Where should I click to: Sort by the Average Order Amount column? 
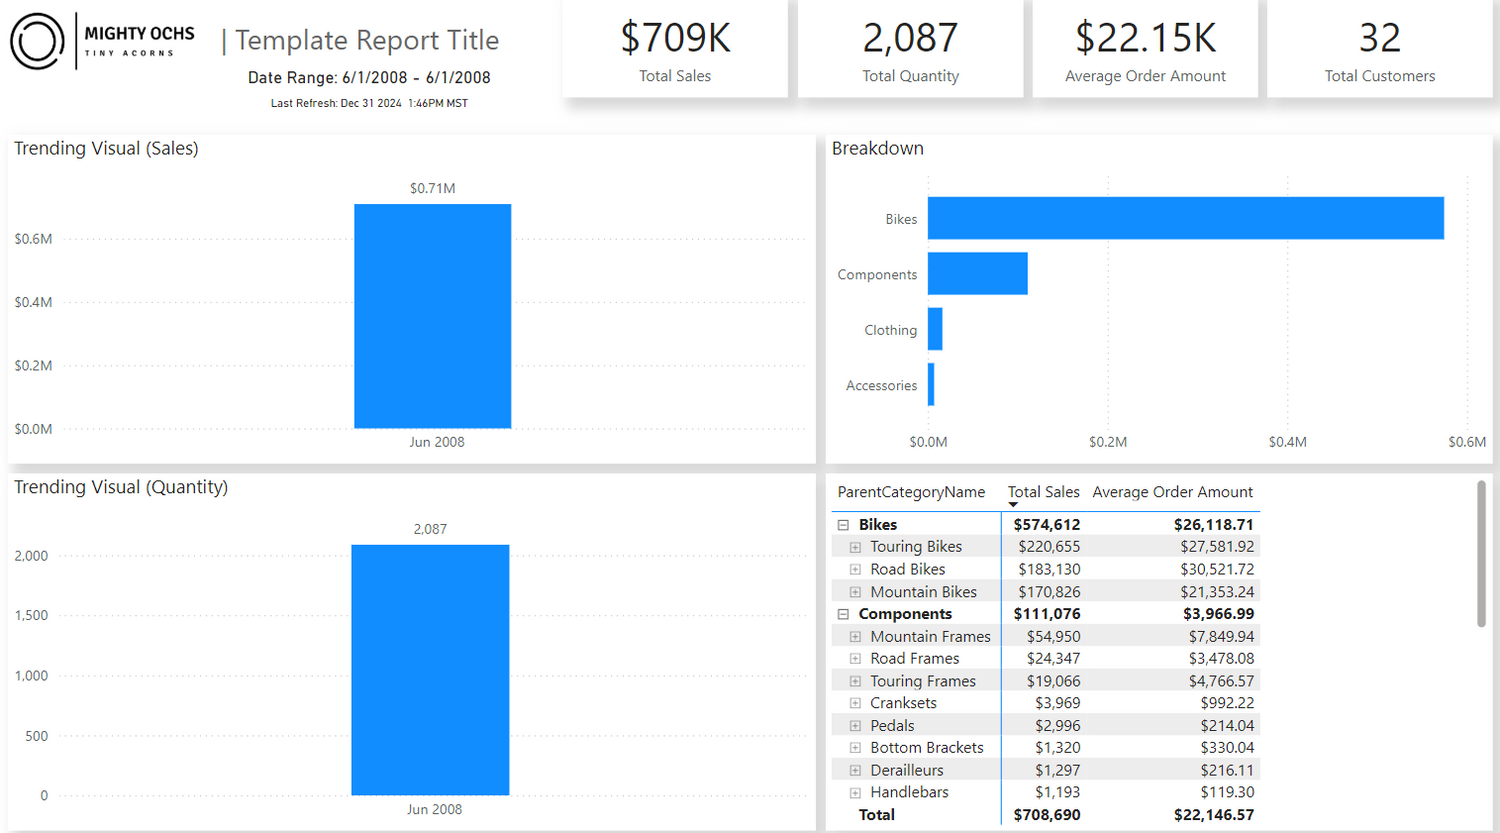1172,492
